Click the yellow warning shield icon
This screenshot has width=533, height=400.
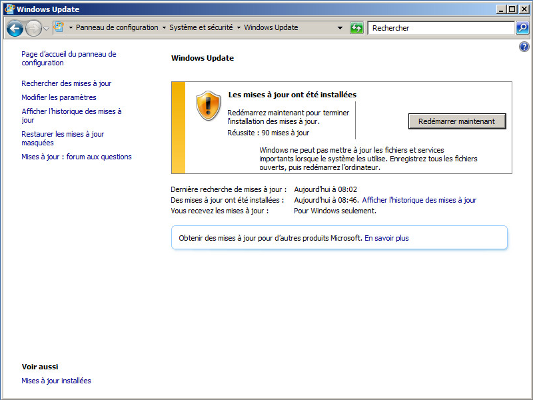(208, 106)
